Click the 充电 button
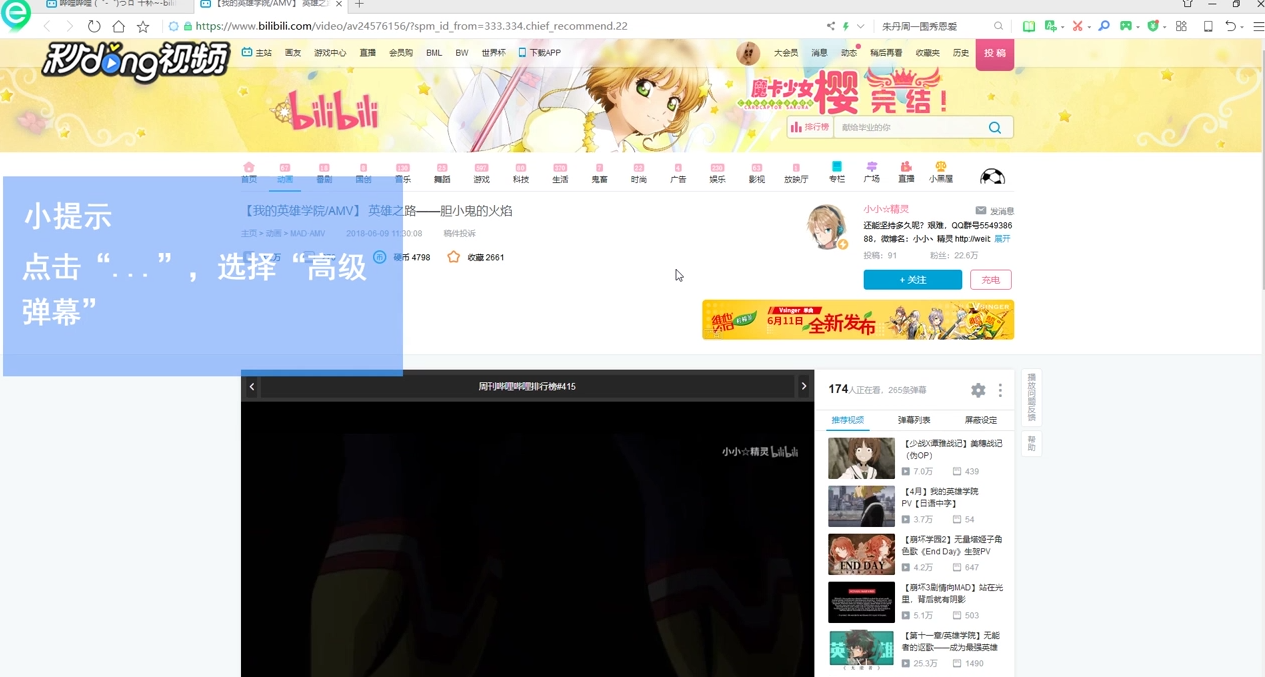 tap(990, 280)
